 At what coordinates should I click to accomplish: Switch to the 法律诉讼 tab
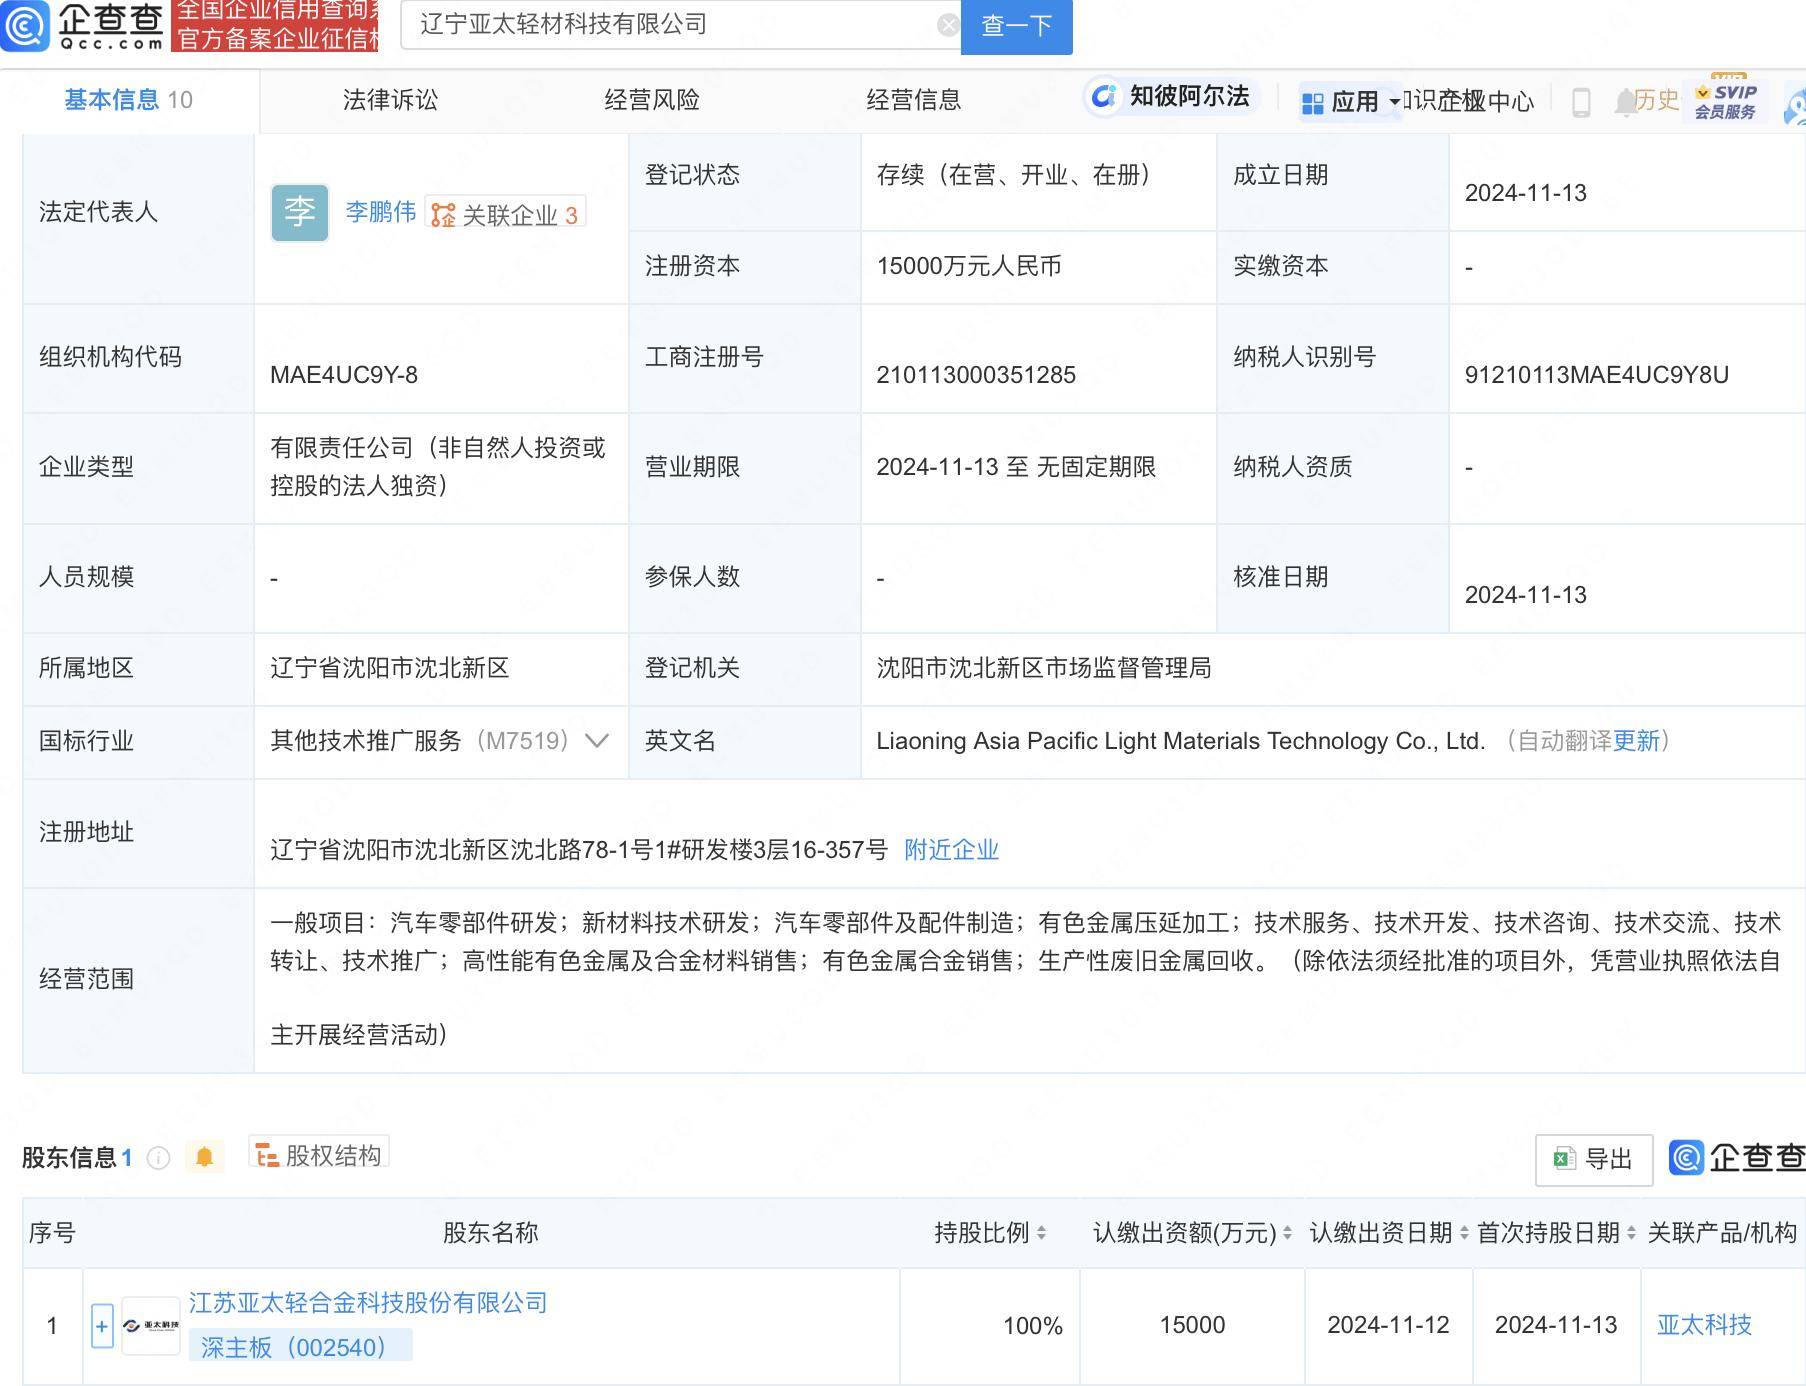pyautogui.click(x=393, y=99)
